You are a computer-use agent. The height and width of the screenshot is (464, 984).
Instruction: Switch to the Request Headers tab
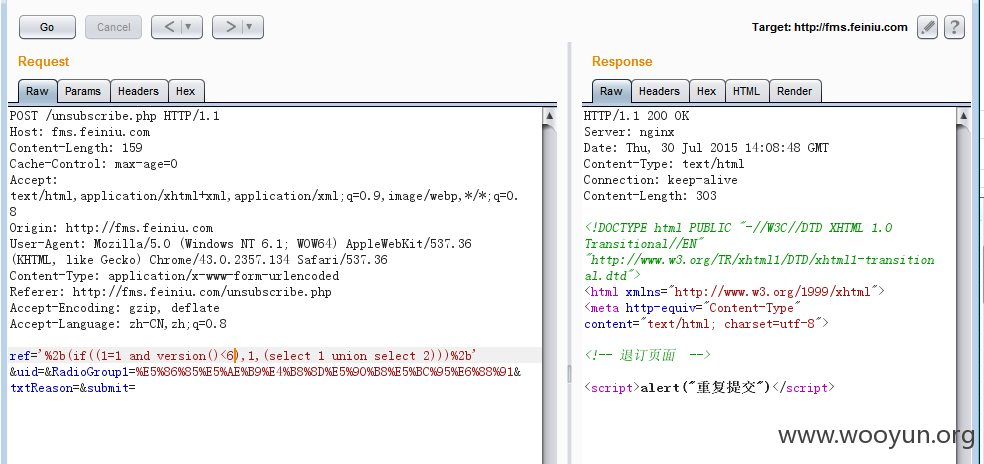(138, 91)
